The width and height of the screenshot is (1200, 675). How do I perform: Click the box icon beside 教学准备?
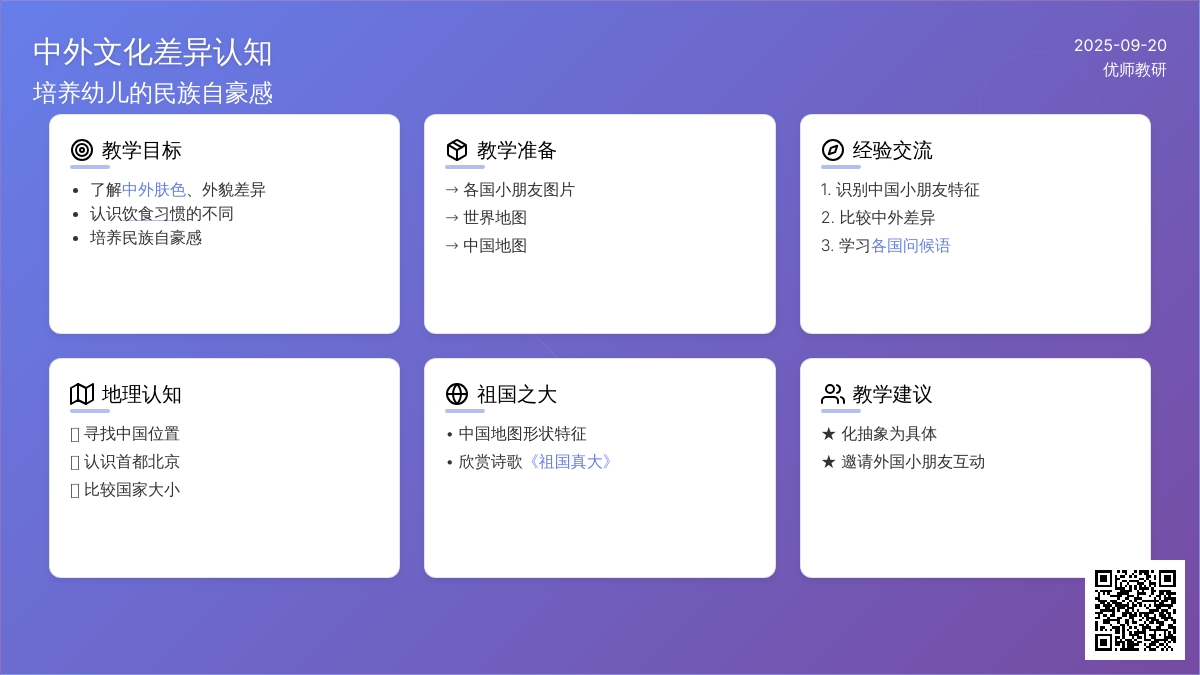tap(457, 150)
